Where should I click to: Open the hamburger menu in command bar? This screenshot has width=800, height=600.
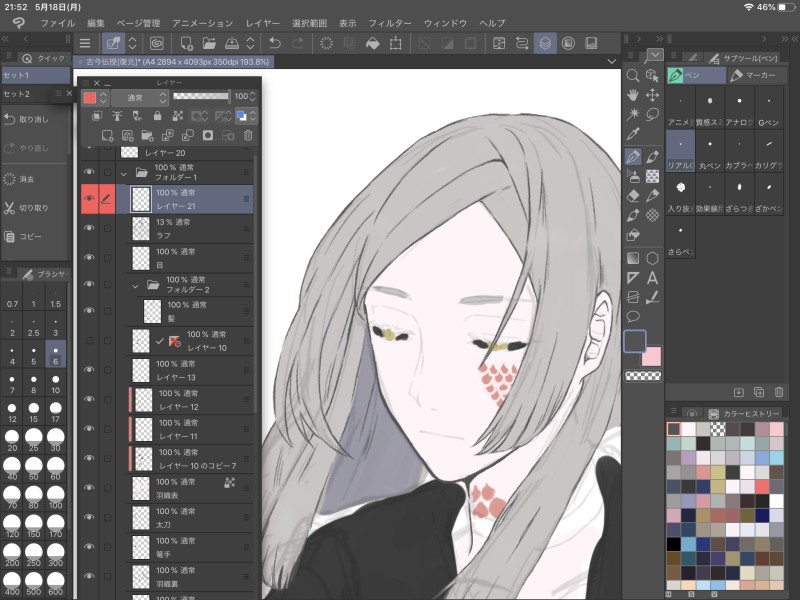point(85,43)
